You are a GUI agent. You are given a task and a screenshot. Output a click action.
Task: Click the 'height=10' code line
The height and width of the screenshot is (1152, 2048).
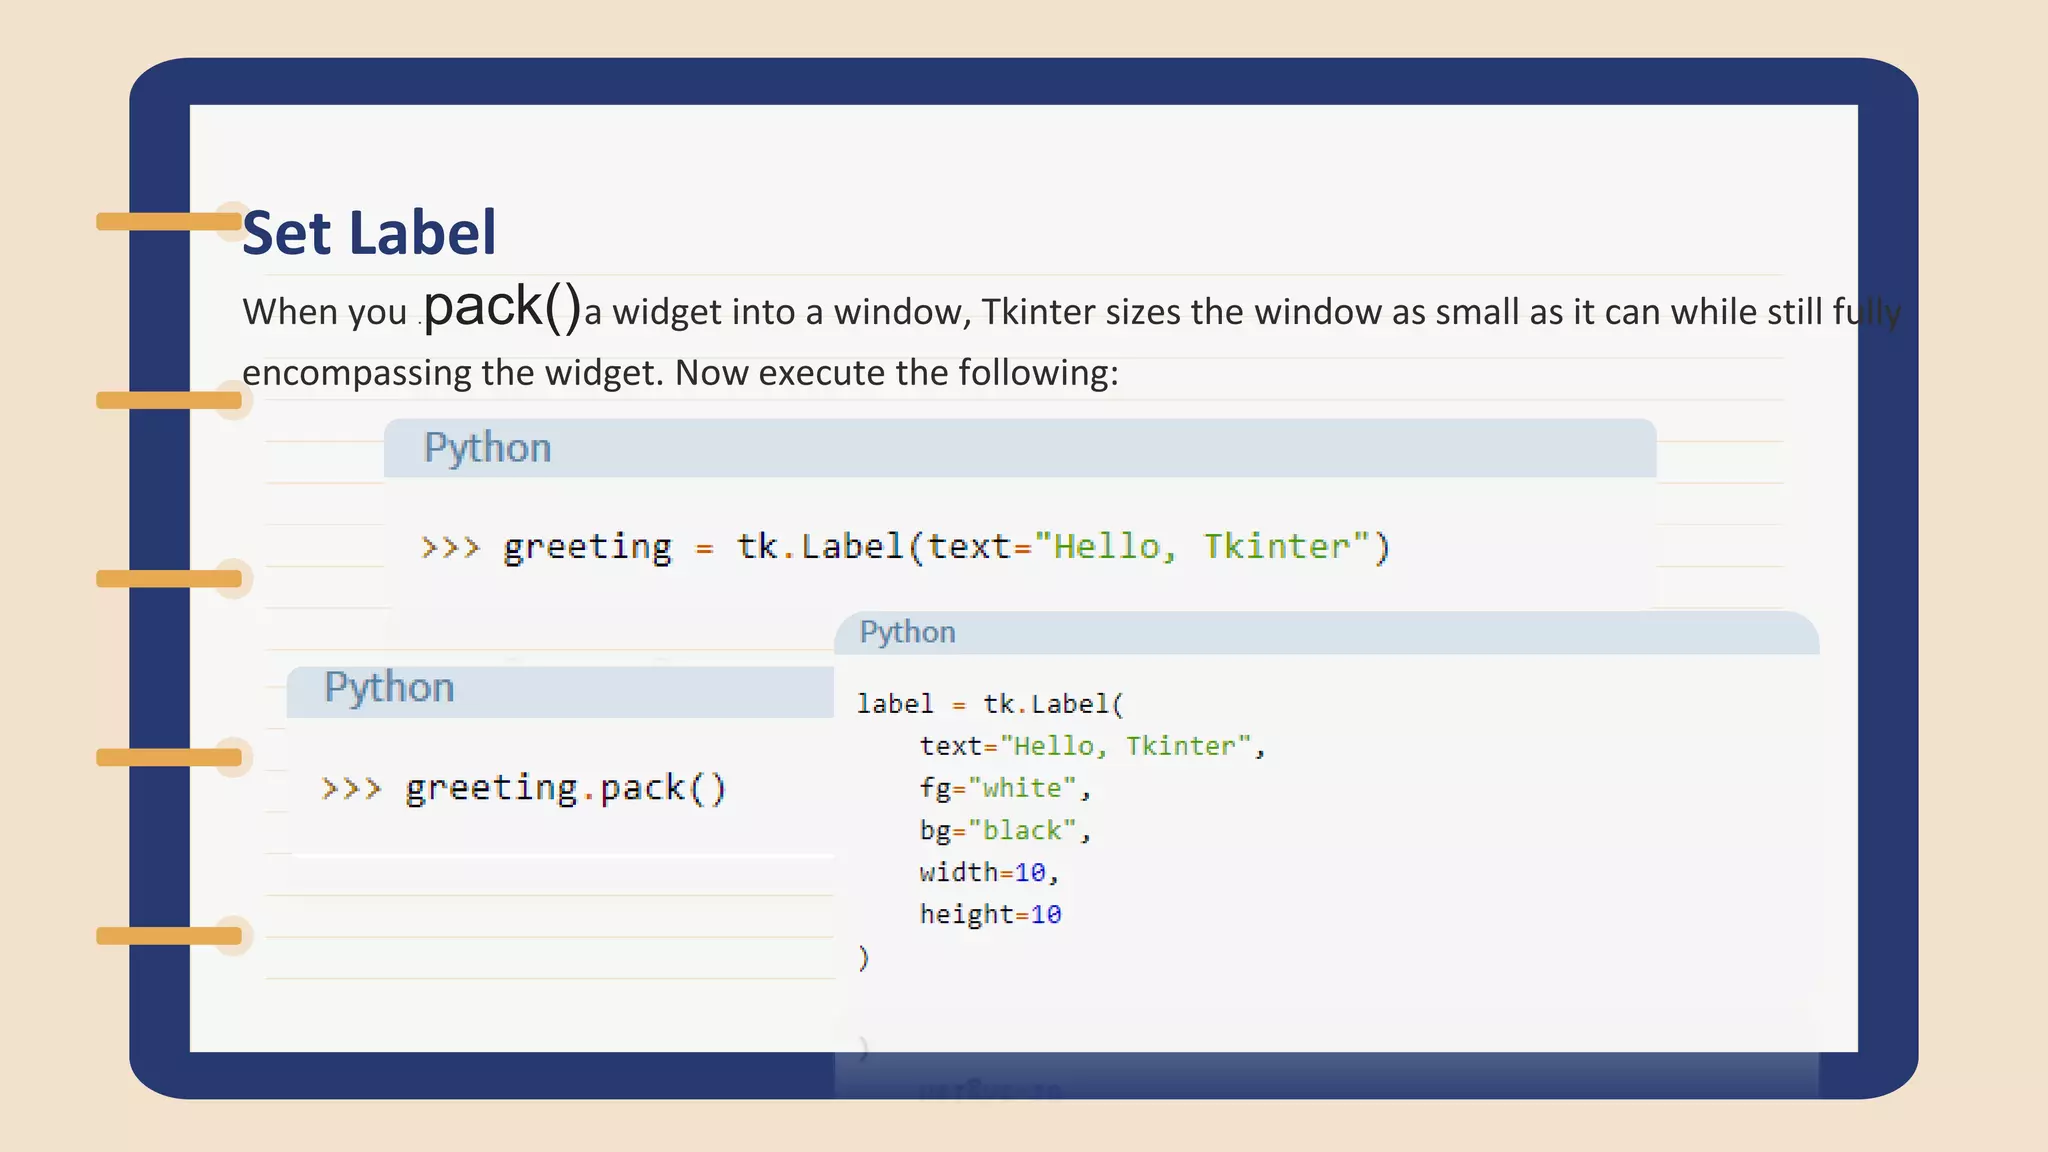(990, 914)
